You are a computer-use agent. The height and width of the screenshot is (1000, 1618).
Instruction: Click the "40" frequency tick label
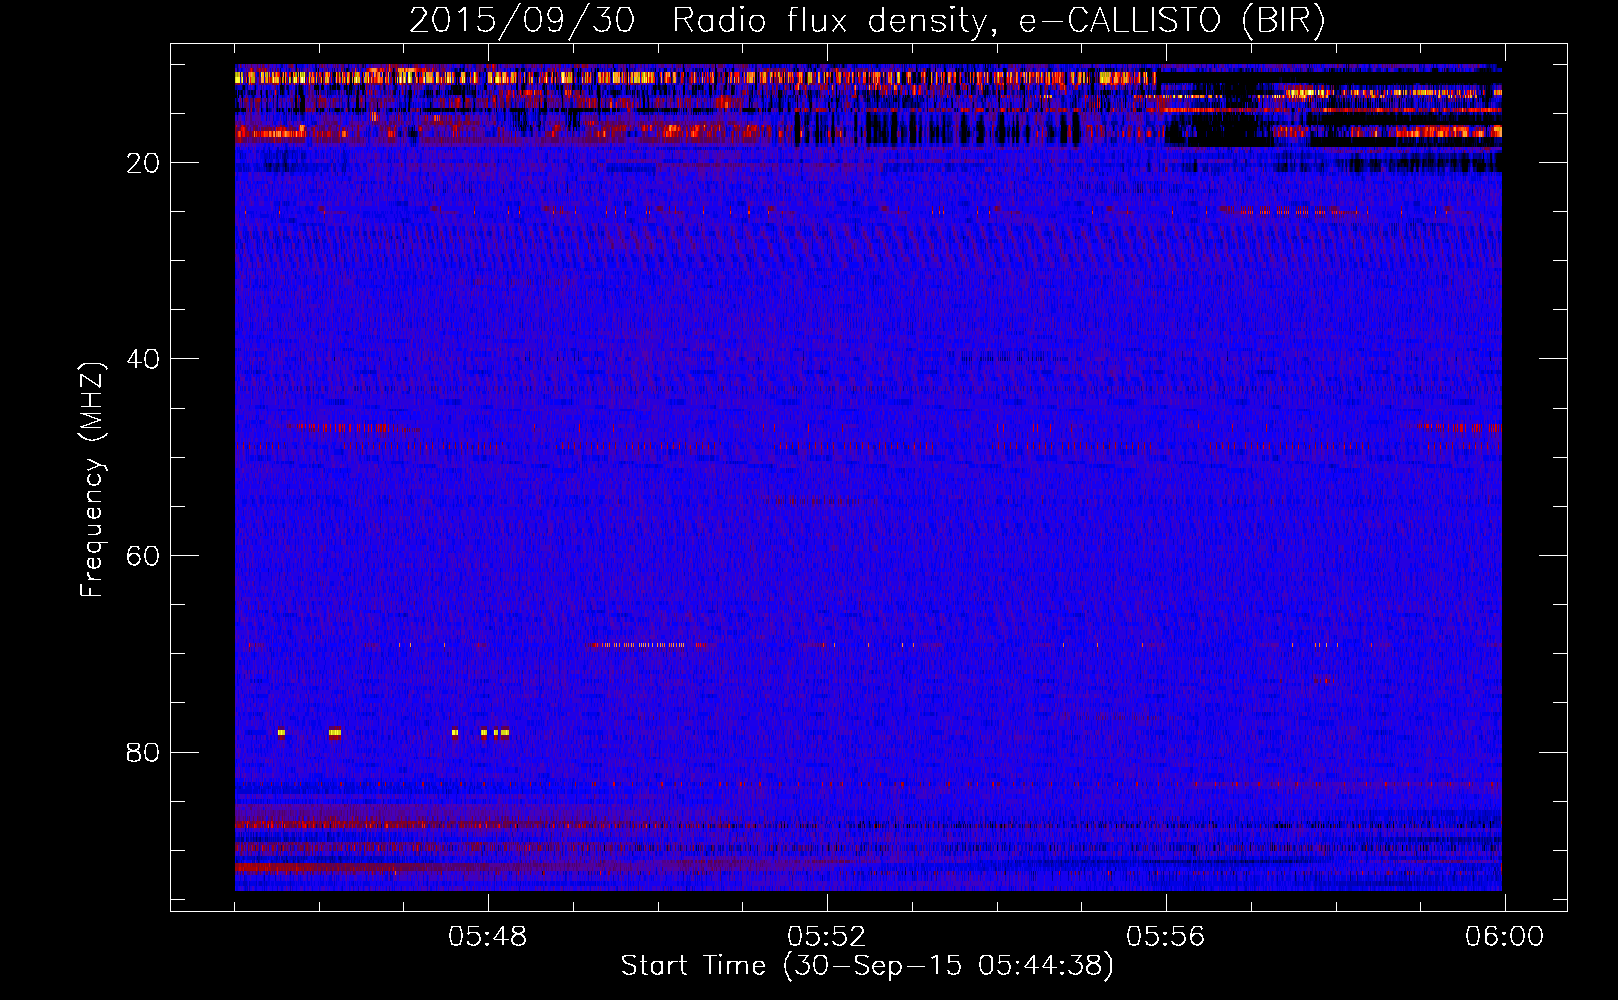144,359
